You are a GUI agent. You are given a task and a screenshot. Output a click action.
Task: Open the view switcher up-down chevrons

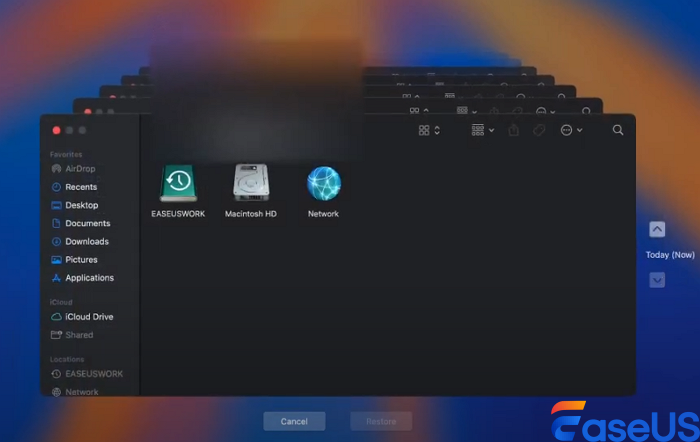pyautogui.click(x=437, y=130)
